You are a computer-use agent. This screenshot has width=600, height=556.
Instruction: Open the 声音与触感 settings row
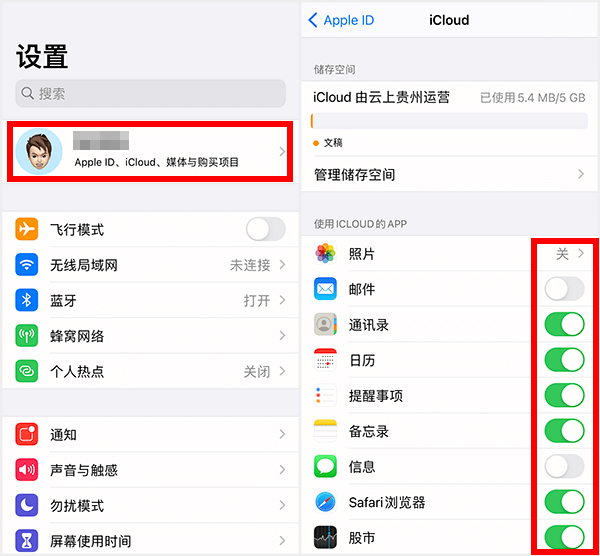coord(150,470)
